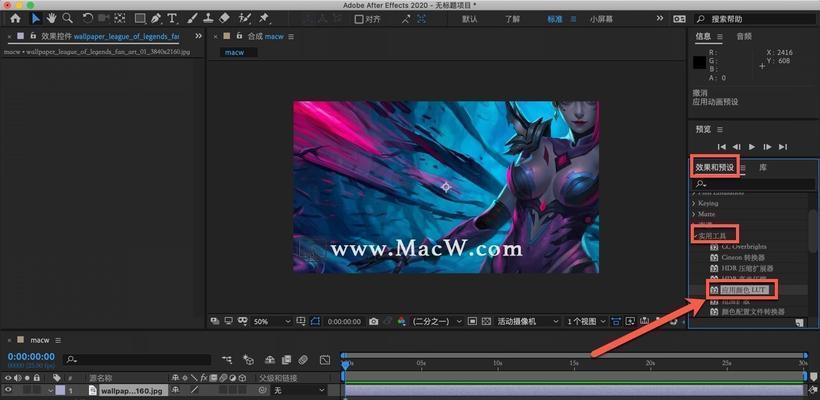The height and width of the screenshot is (400, 820).
Task: Select the Puppet Pin tool
Action: [x=264, y=18]
